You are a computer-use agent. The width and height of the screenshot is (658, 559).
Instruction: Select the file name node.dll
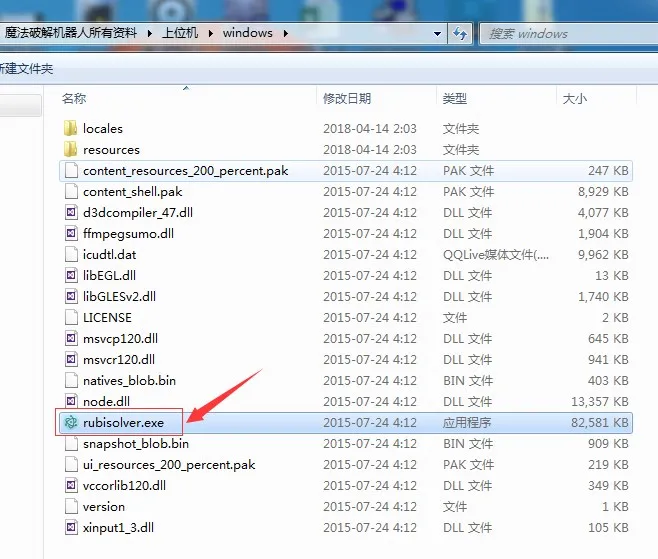click(x=107, y=401)
